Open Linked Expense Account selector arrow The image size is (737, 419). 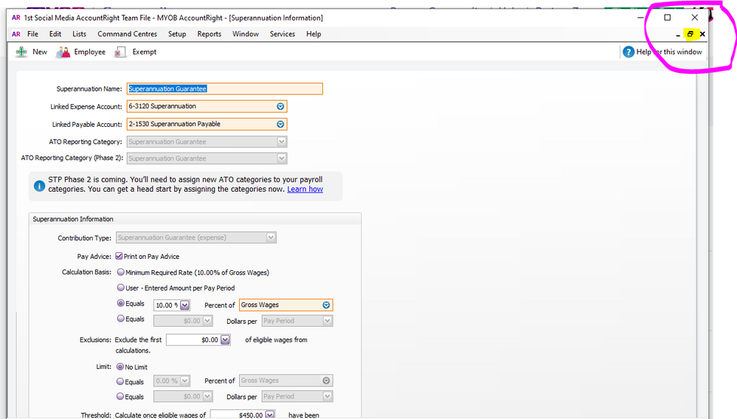tap(280, 106)
